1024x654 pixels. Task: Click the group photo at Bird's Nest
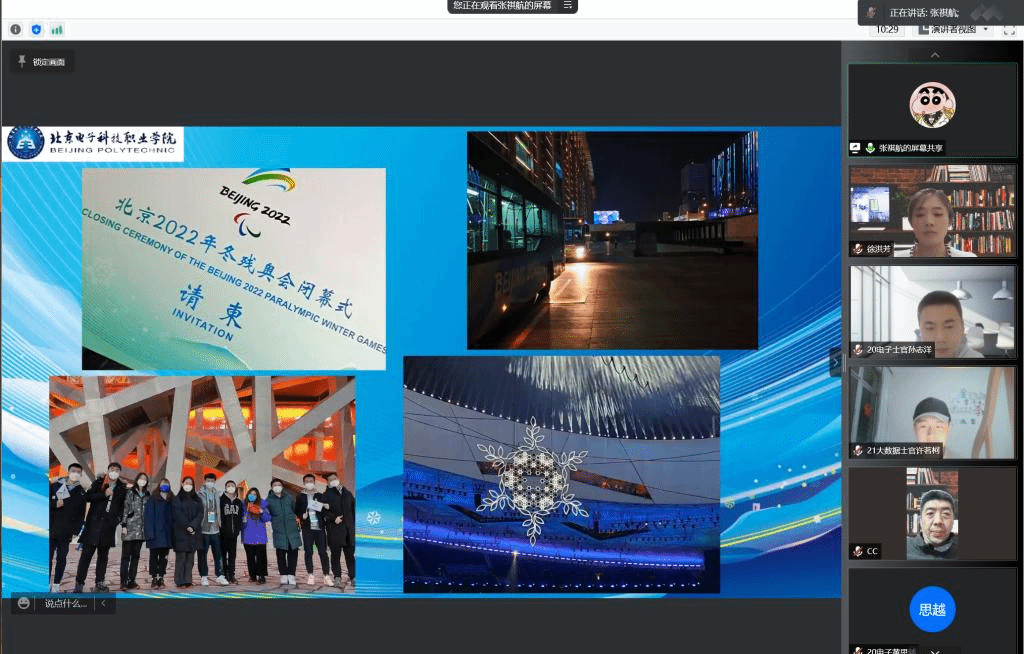pos(202,483)
